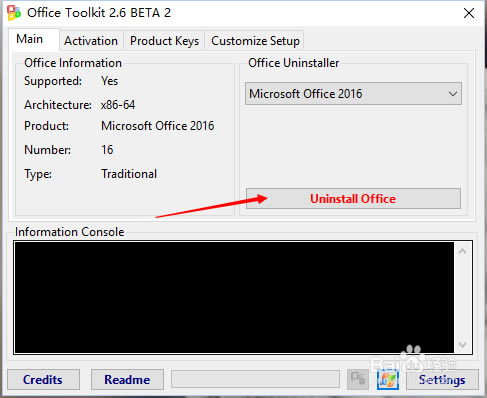Click the Windows toolkit flag icon
Viewport: 487px width, 398px height.
tap(388, 380)
